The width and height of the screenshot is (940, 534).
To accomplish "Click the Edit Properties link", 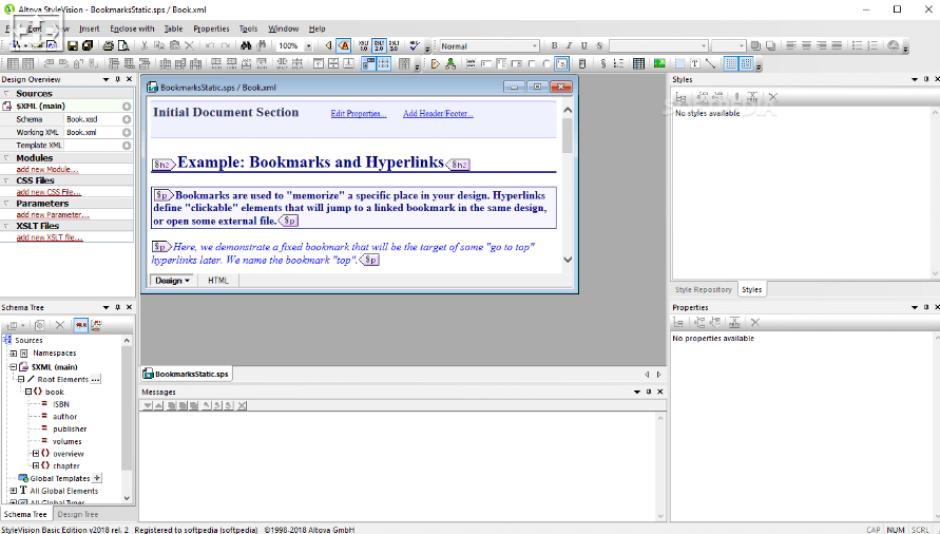I will pos(358,113).
